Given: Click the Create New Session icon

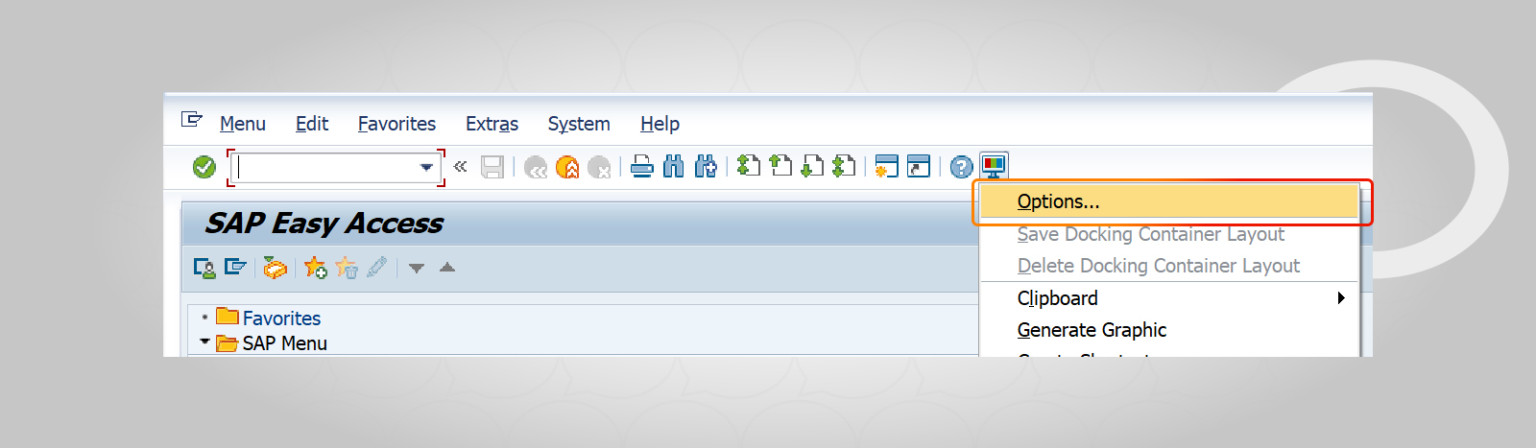Looking at the screenshot, I should coord(887,167).
